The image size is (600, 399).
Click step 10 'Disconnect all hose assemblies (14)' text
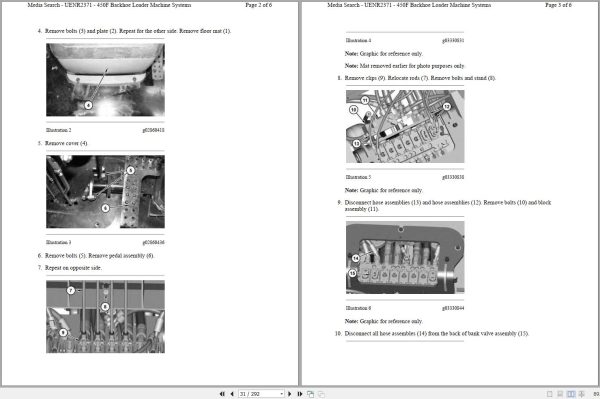[x=436, y=334]
